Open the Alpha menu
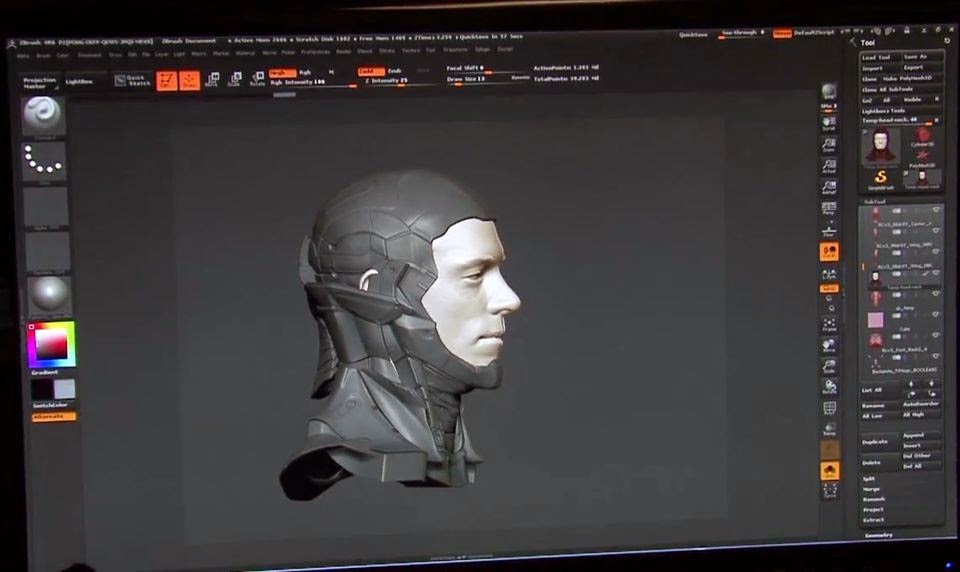This screenshot has width=960, height=572. [x=23, y=56]
